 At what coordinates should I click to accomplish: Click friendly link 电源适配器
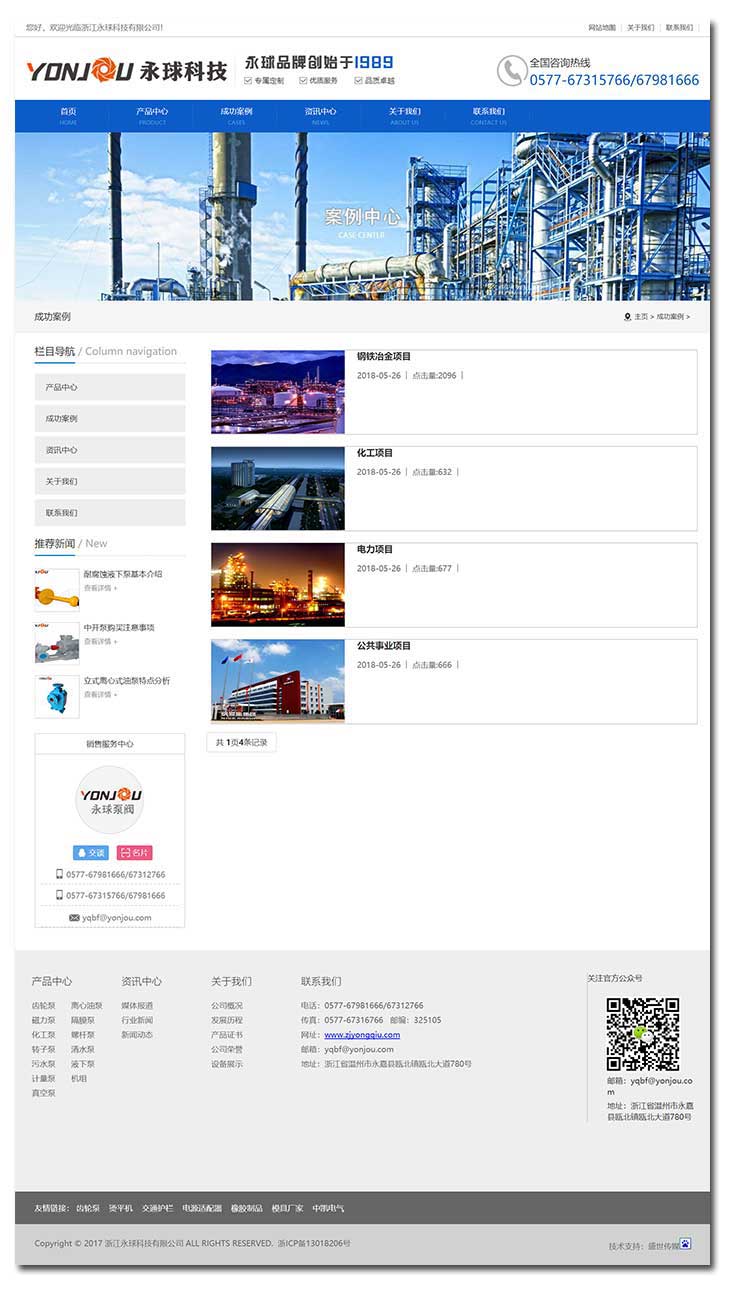pyautogui.click(x=202, y=1208)
